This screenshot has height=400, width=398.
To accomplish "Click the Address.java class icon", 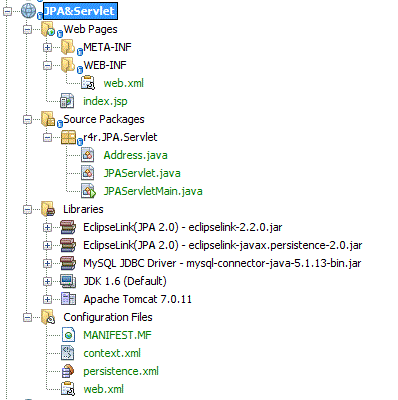I will click(x=88, y=155).
